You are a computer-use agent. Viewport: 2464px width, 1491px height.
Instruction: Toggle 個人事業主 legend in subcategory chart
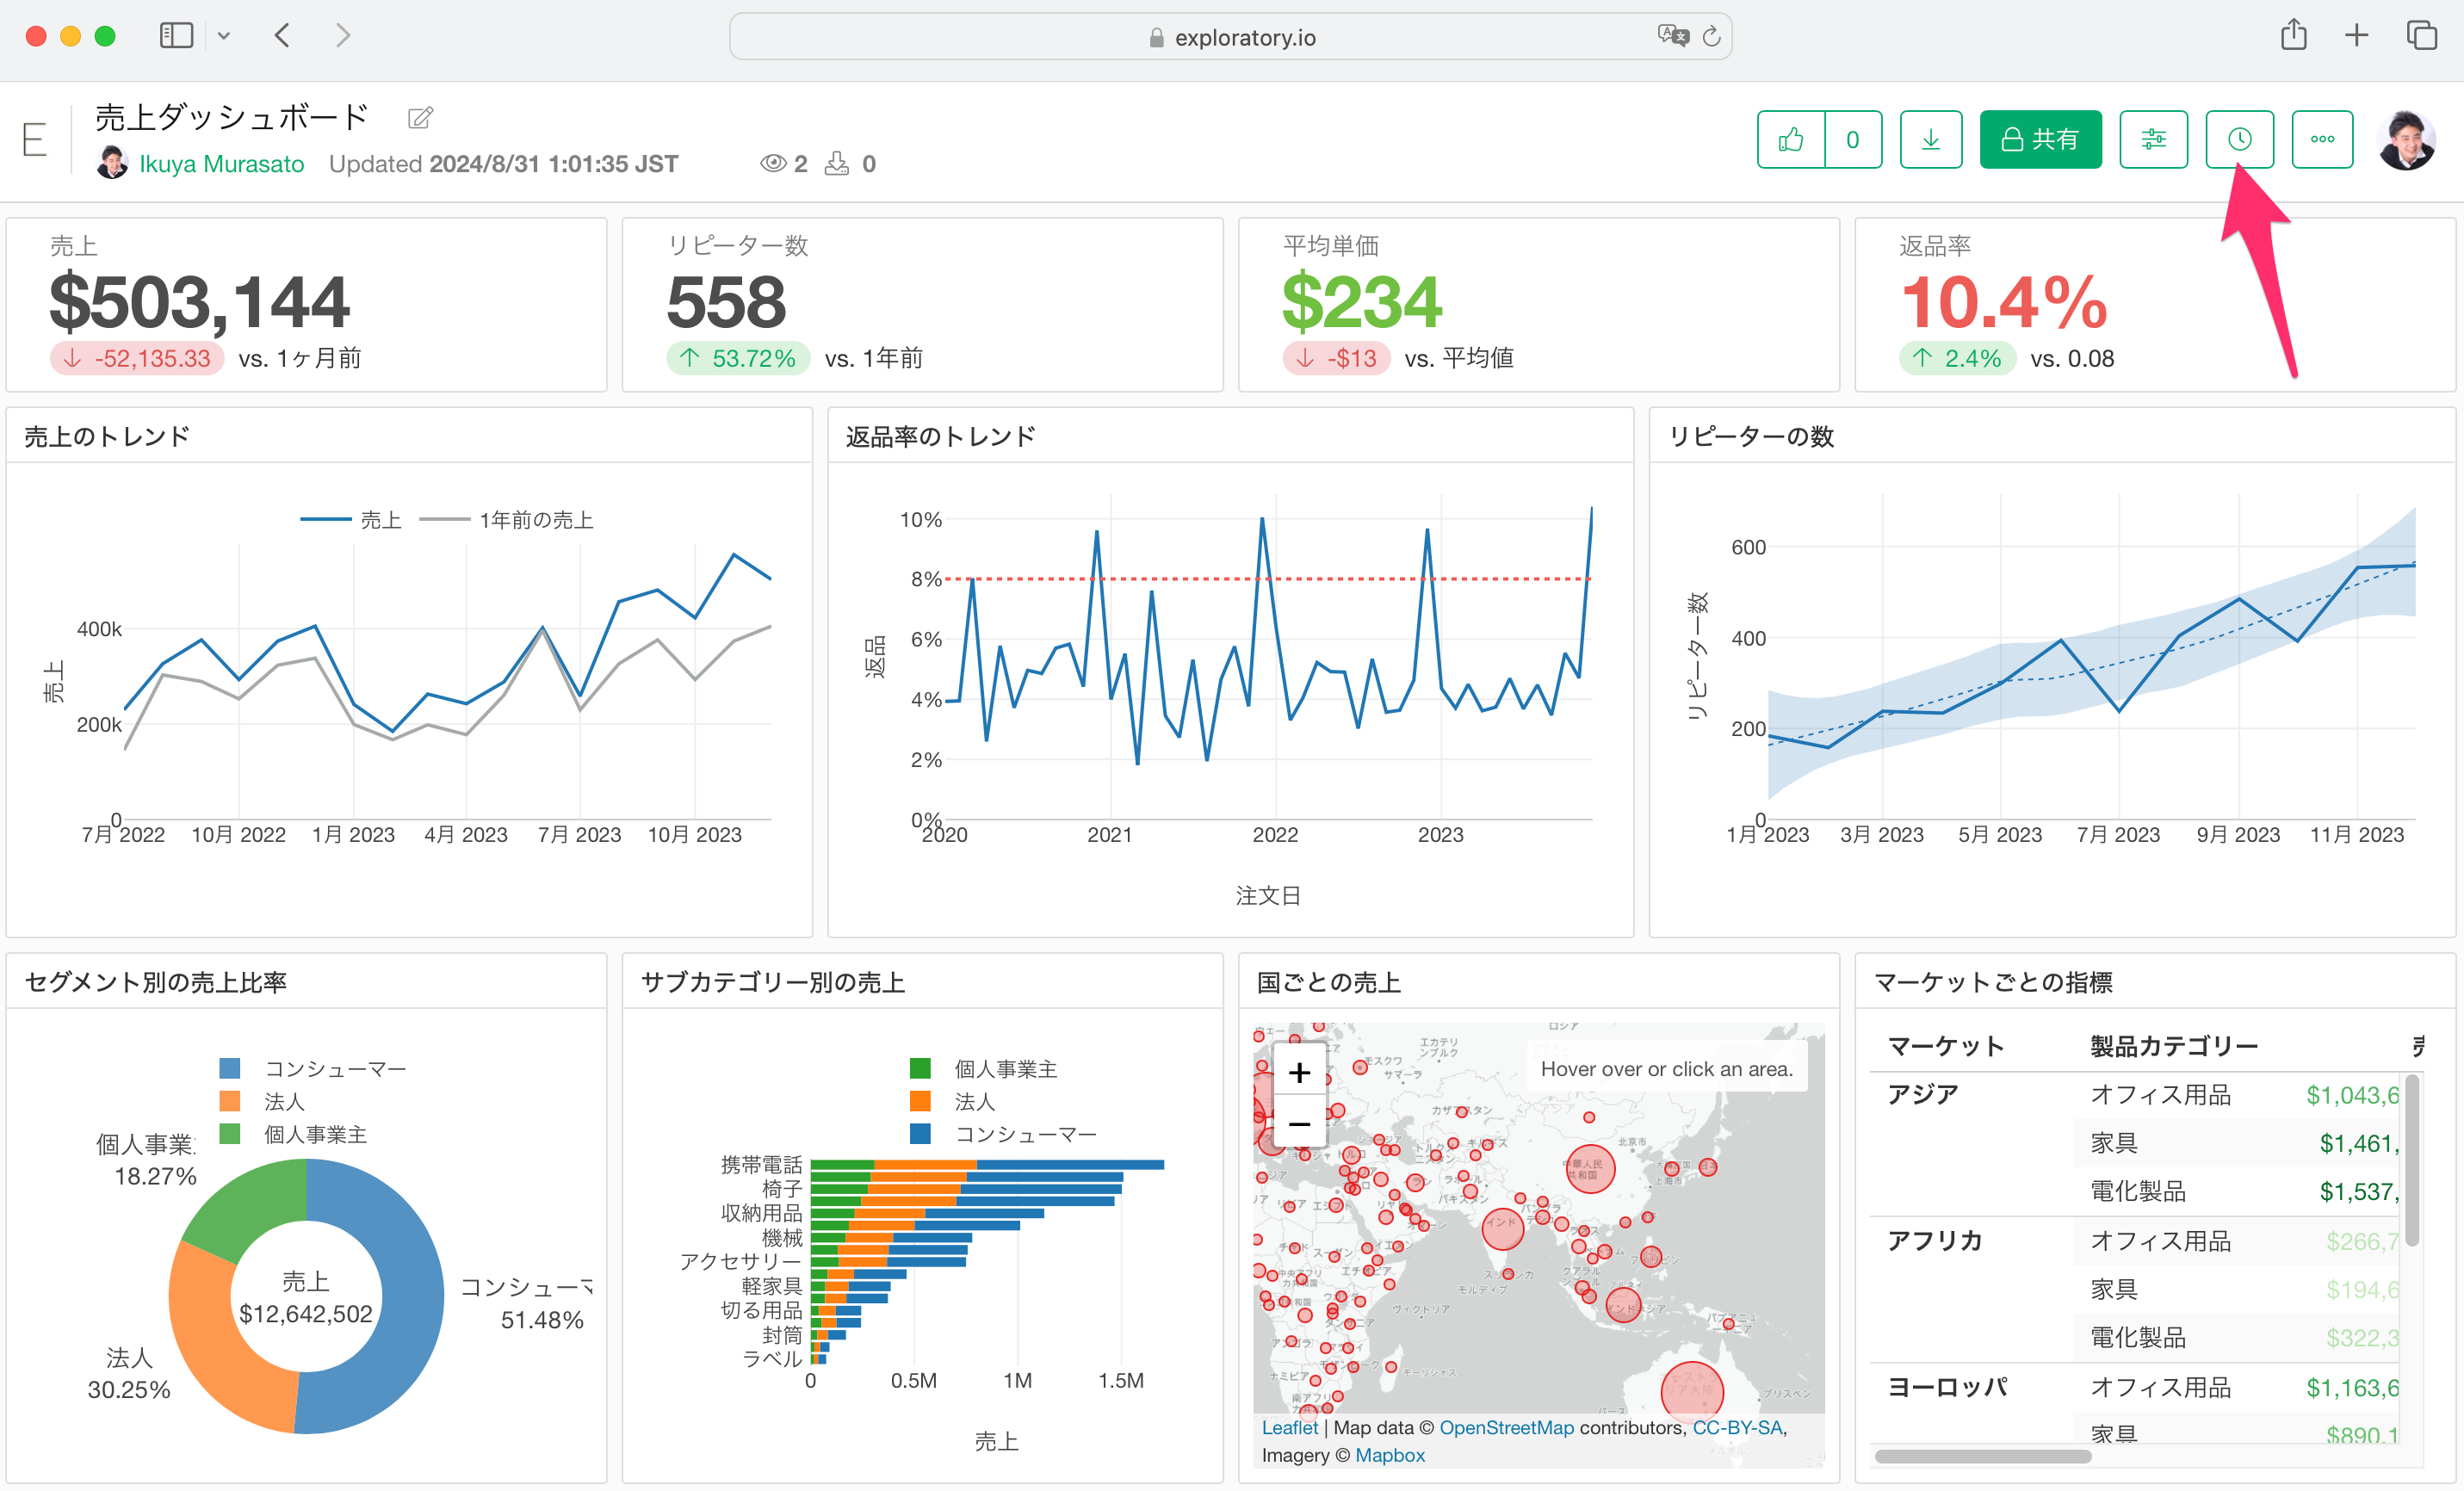[1004, 1069]
